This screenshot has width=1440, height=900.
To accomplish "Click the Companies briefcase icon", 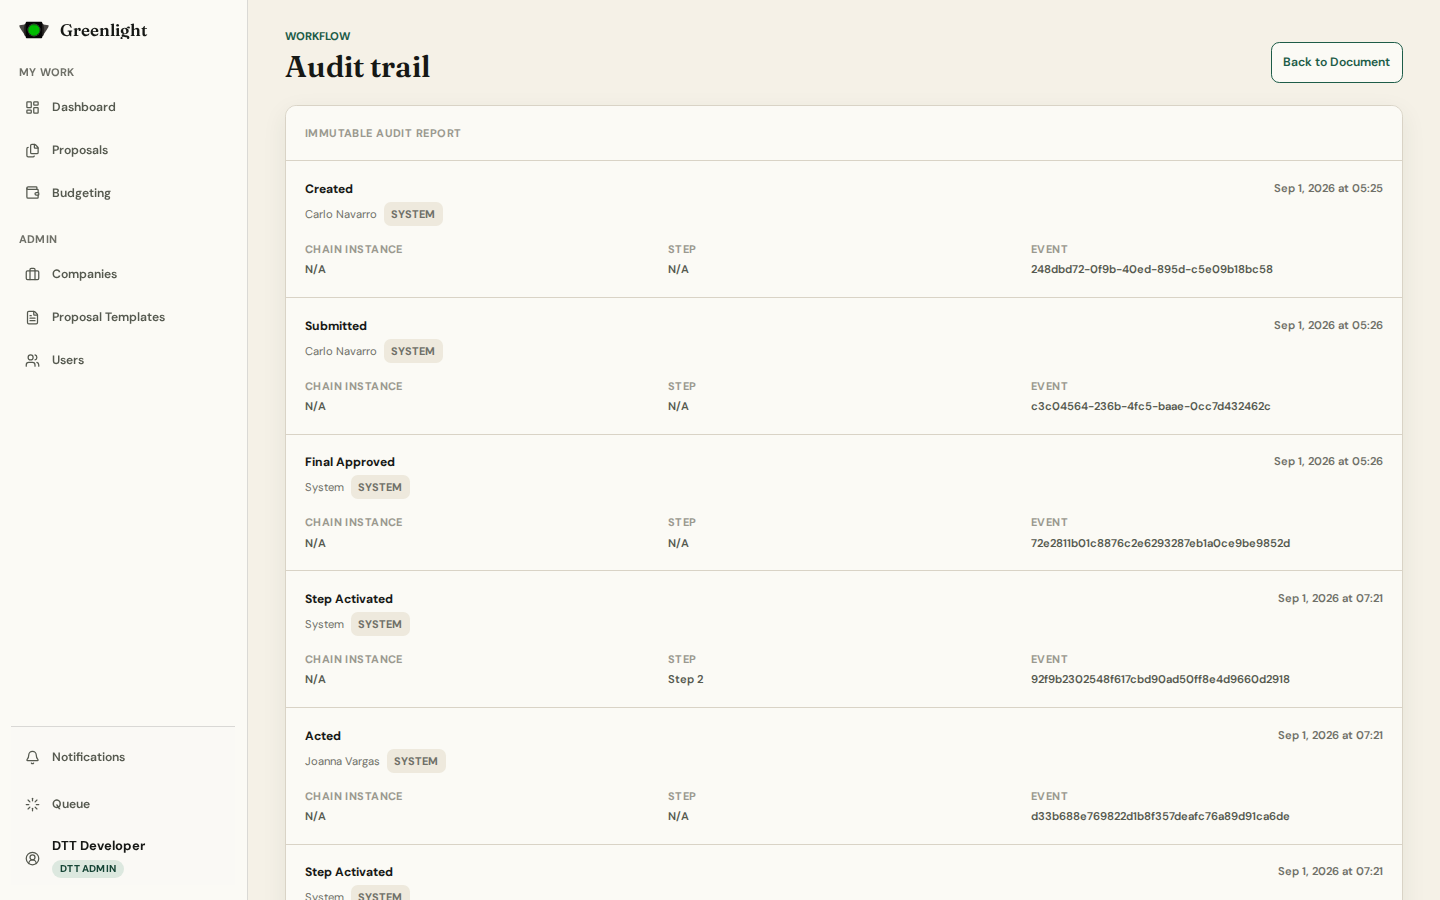I will point(33,274).
